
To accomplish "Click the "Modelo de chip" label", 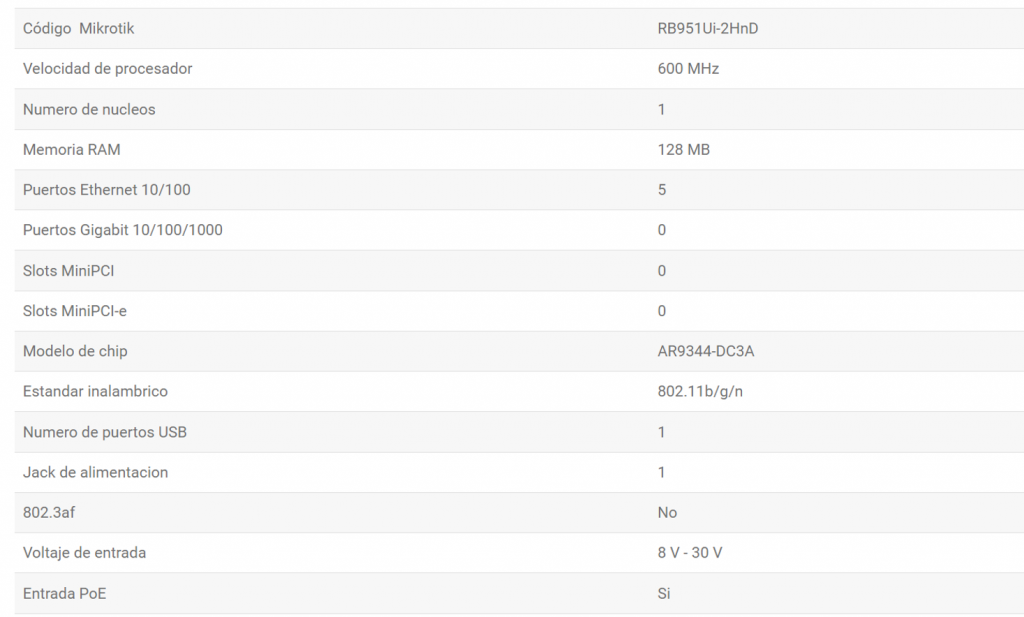I will [x=75, y=351].
